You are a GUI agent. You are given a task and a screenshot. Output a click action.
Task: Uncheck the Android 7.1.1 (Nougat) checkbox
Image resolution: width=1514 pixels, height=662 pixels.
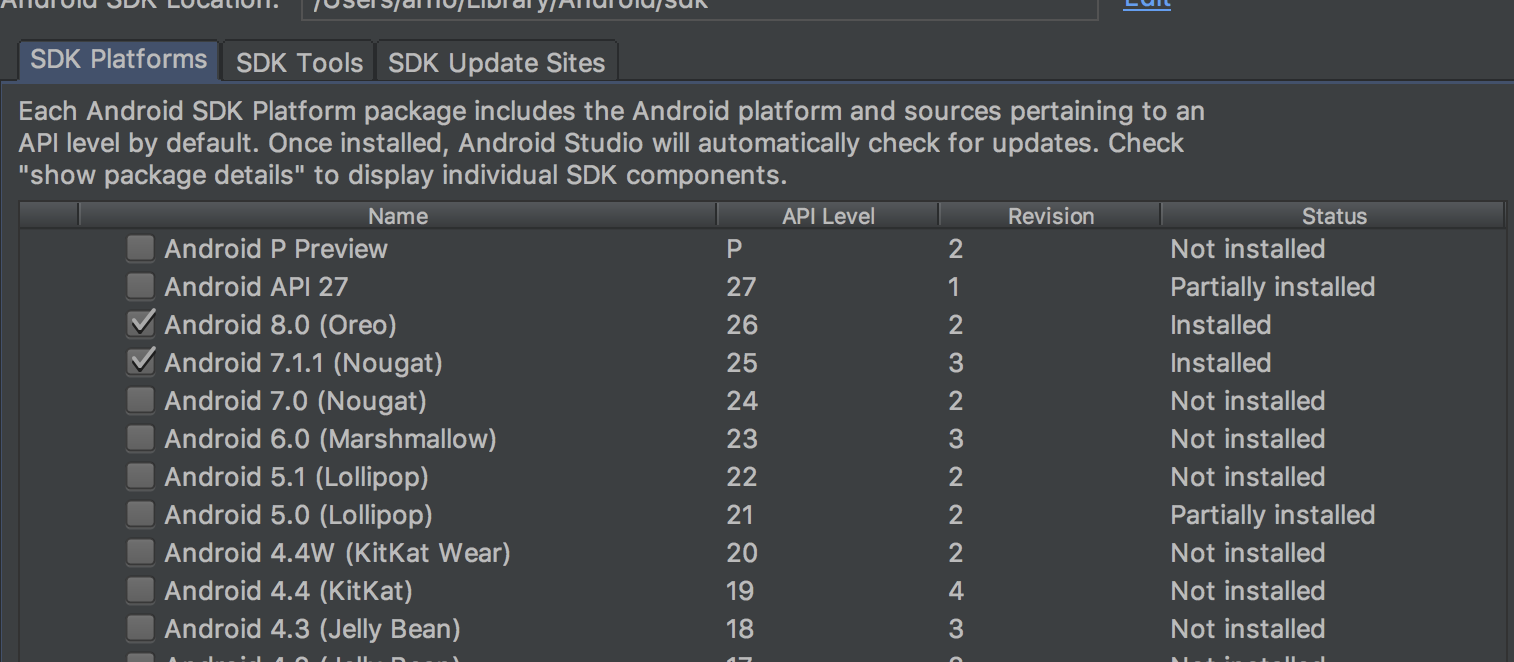pos(140,362)
